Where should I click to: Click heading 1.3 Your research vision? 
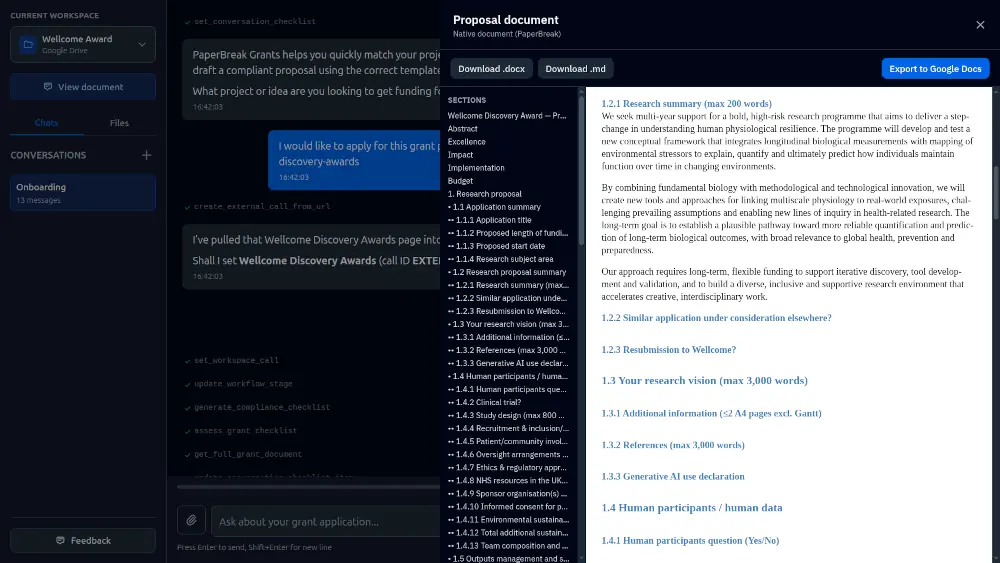[x=704, y=381]
